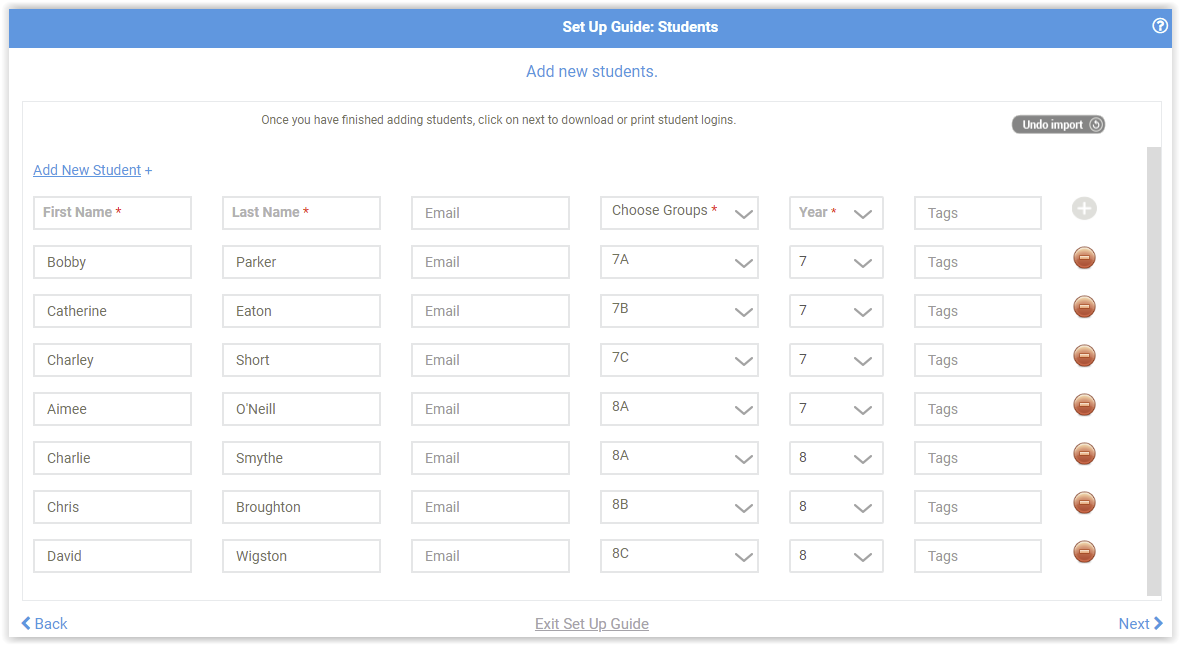The image size is (1180, 645).
Task: Open the 8C group dropdown for David
Action: click(679, 555)
